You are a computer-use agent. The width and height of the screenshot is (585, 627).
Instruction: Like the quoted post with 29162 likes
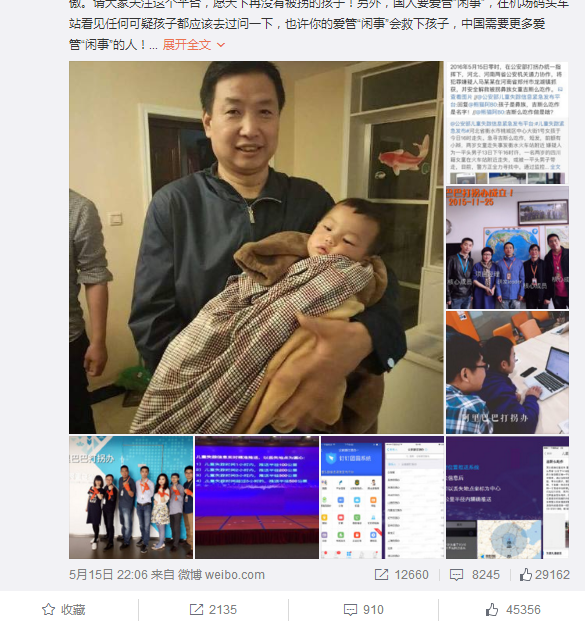click(x=526, y=575)
